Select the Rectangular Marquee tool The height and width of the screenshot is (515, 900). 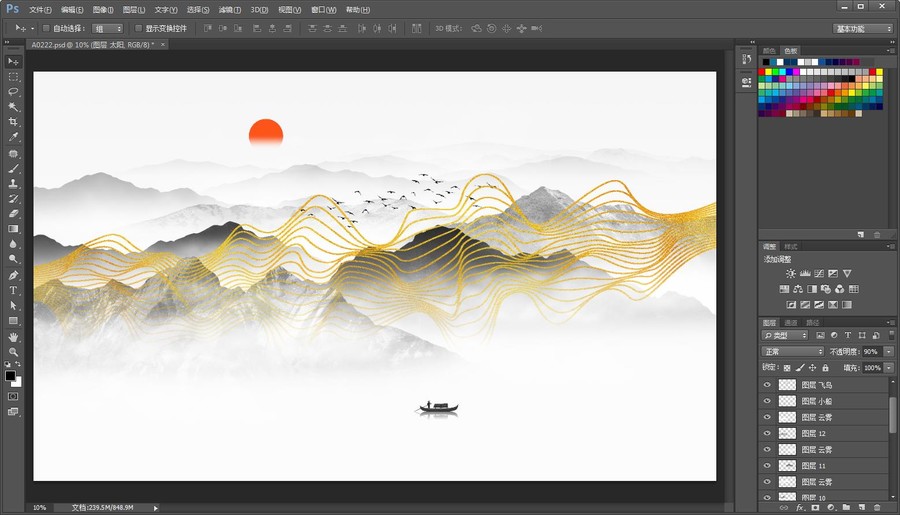(x=13, y=77)
